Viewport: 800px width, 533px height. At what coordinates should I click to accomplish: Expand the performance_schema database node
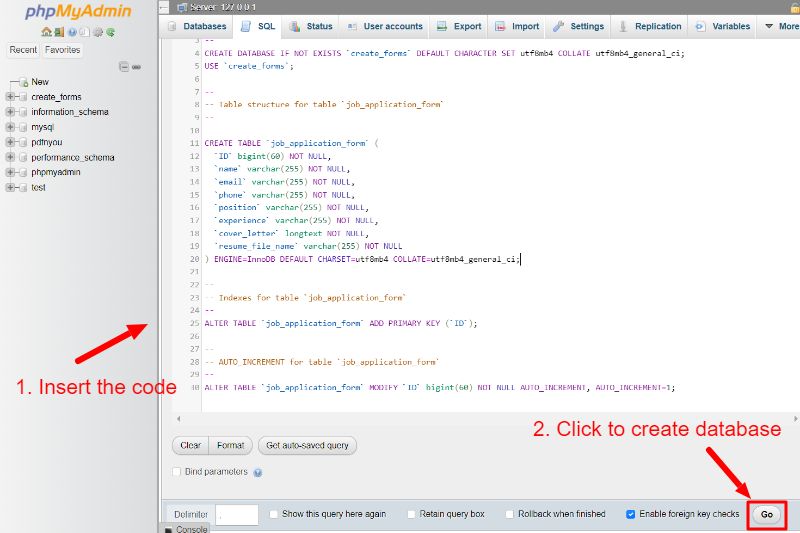point(10,157)
